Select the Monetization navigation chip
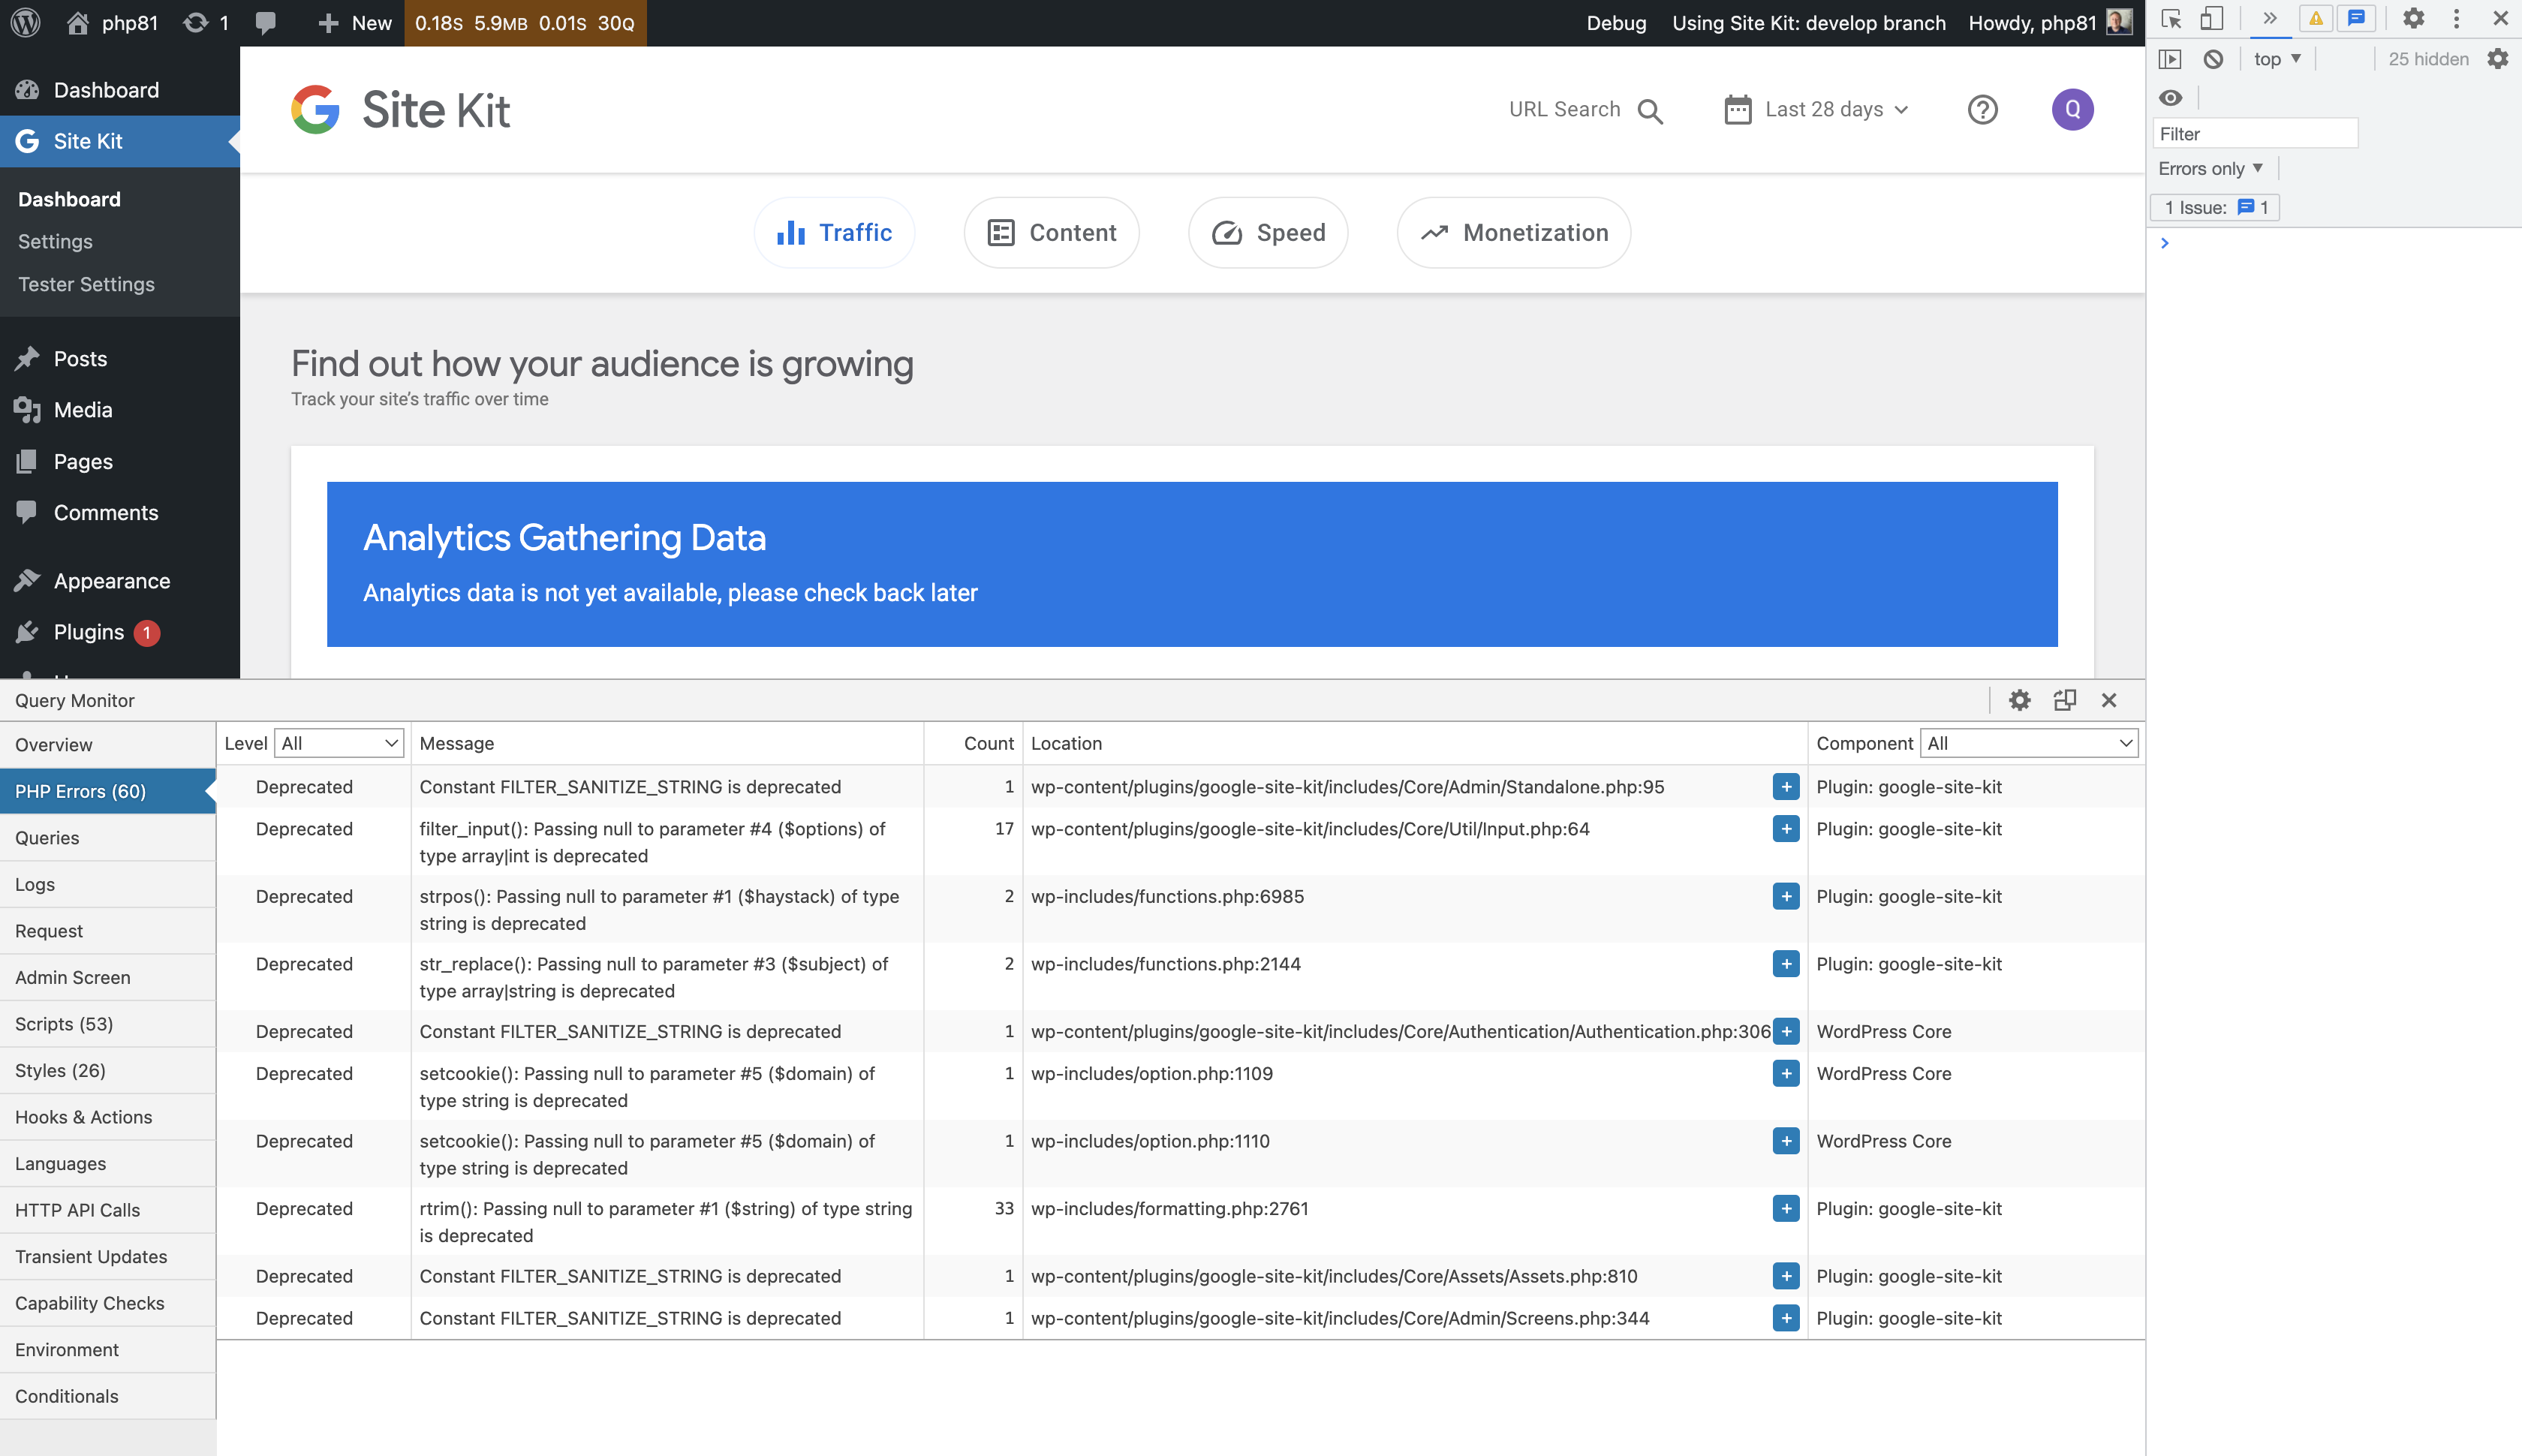This screenshot has width=2522, height=1456. (x=1514, y=232)
